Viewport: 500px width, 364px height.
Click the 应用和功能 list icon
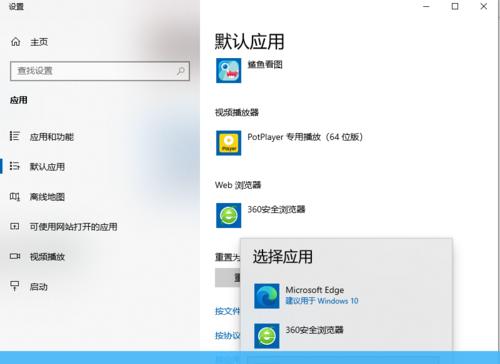15,136
